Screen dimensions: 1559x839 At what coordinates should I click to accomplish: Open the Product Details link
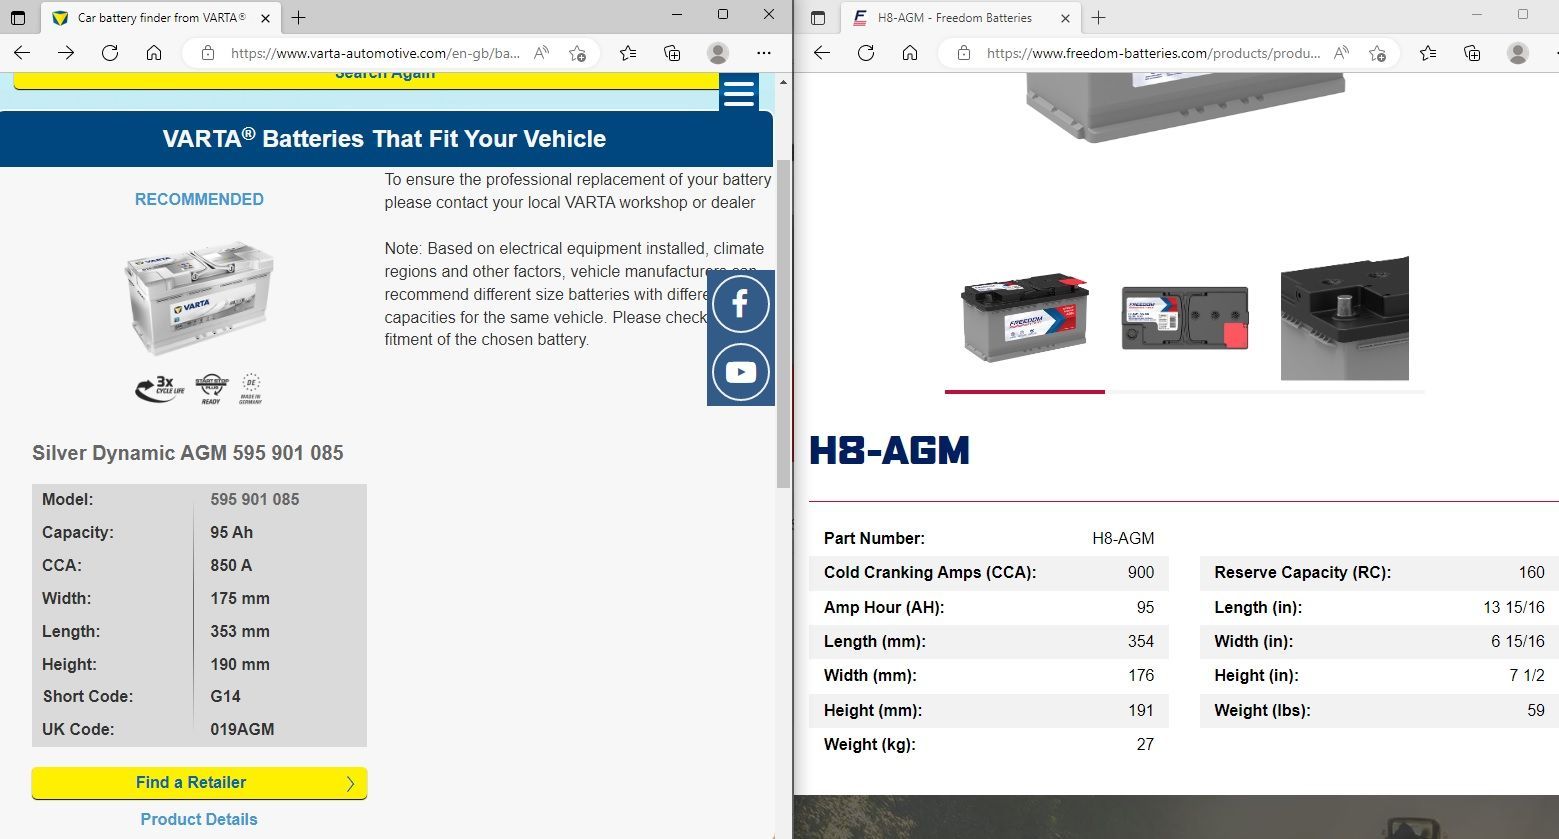coord(199,819)
